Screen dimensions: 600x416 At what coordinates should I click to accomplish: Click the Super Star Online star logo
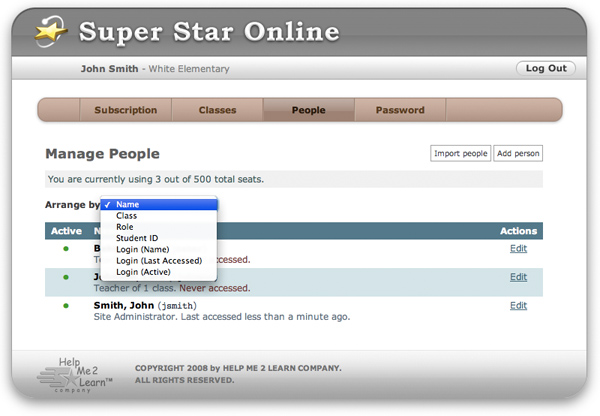46,32
